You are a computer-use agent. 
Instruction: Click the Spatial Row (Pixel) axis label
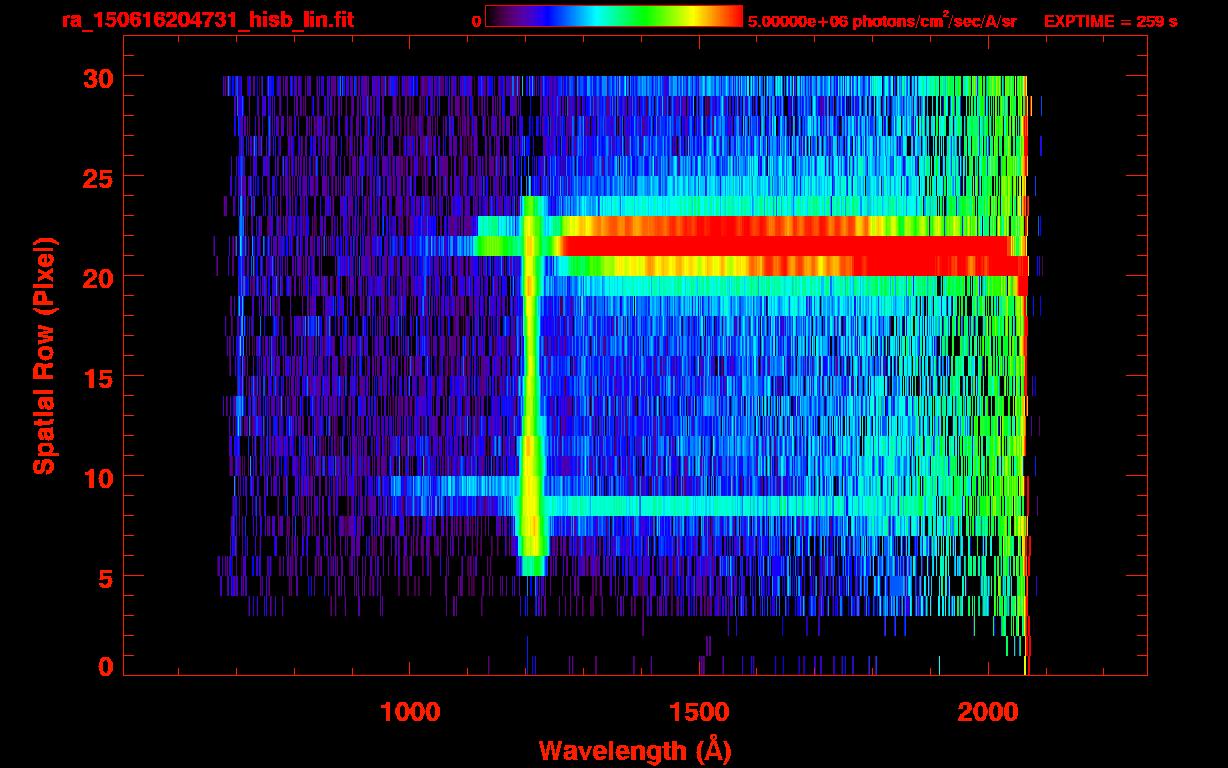(x=44, y=355)
